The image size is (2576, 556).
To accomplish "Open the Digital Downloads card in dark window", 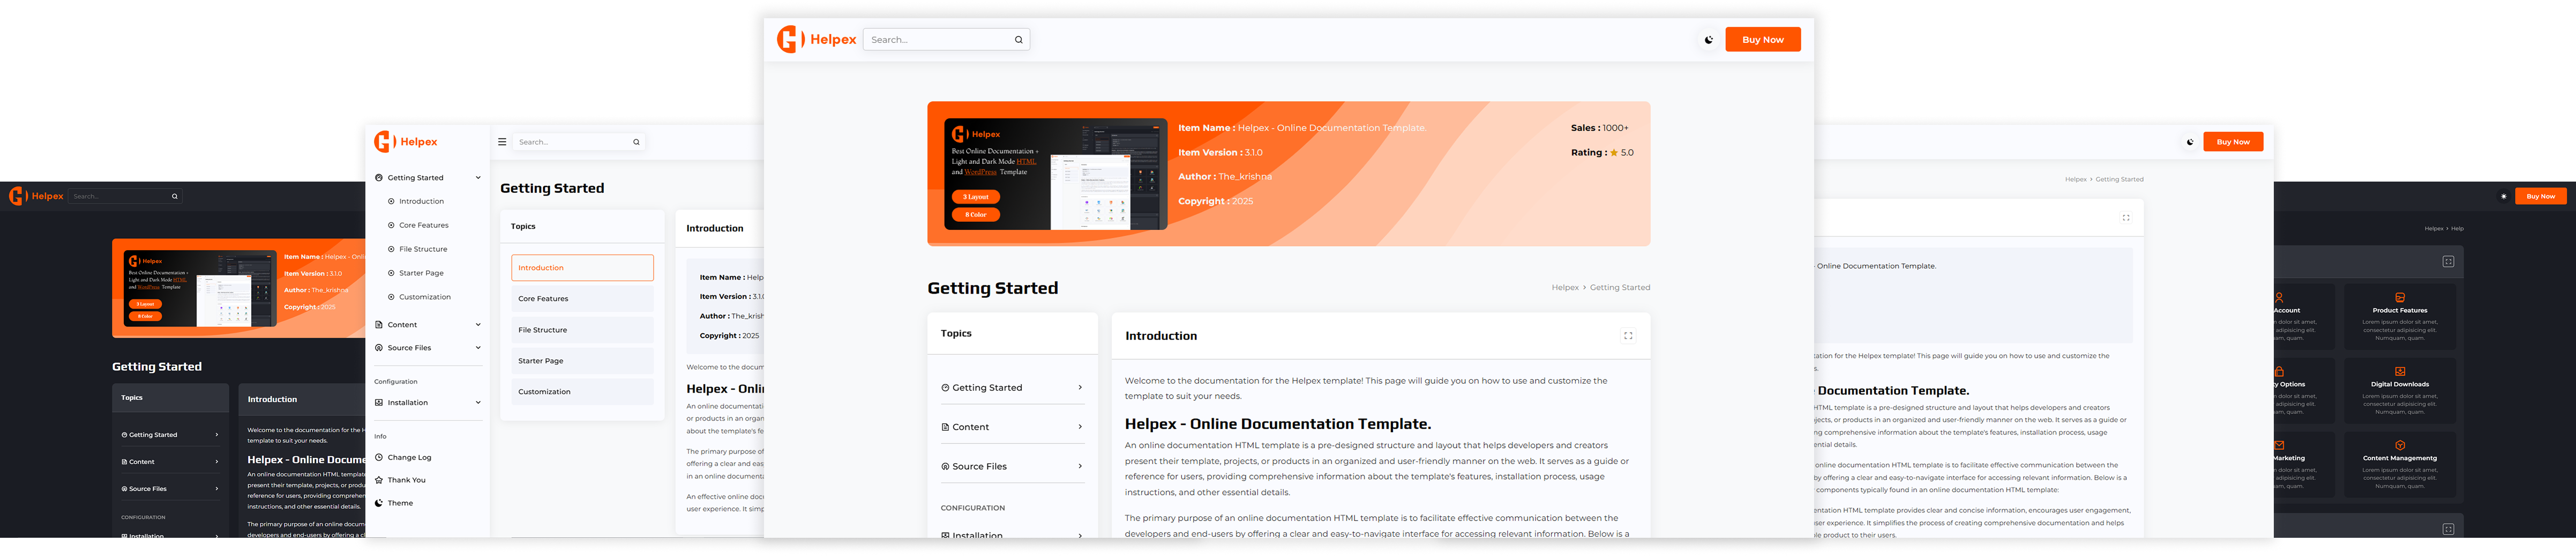I will click(2400, 390).
